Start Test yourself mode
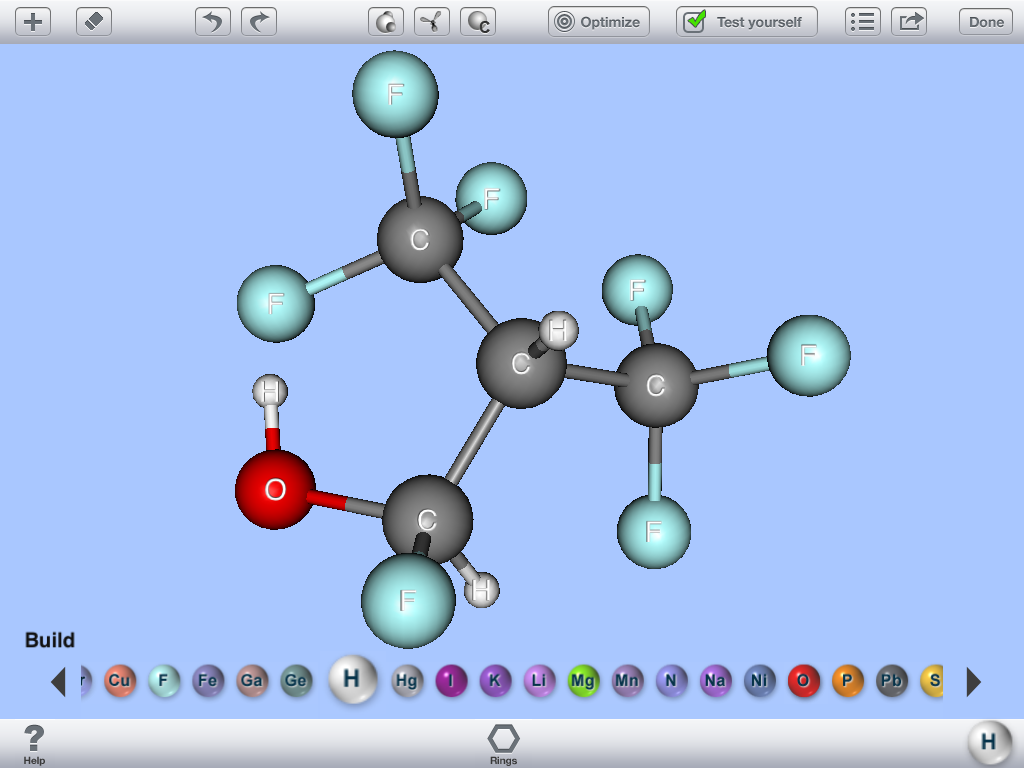Screen dimensions: 1024x768 [x=745, y=21]
